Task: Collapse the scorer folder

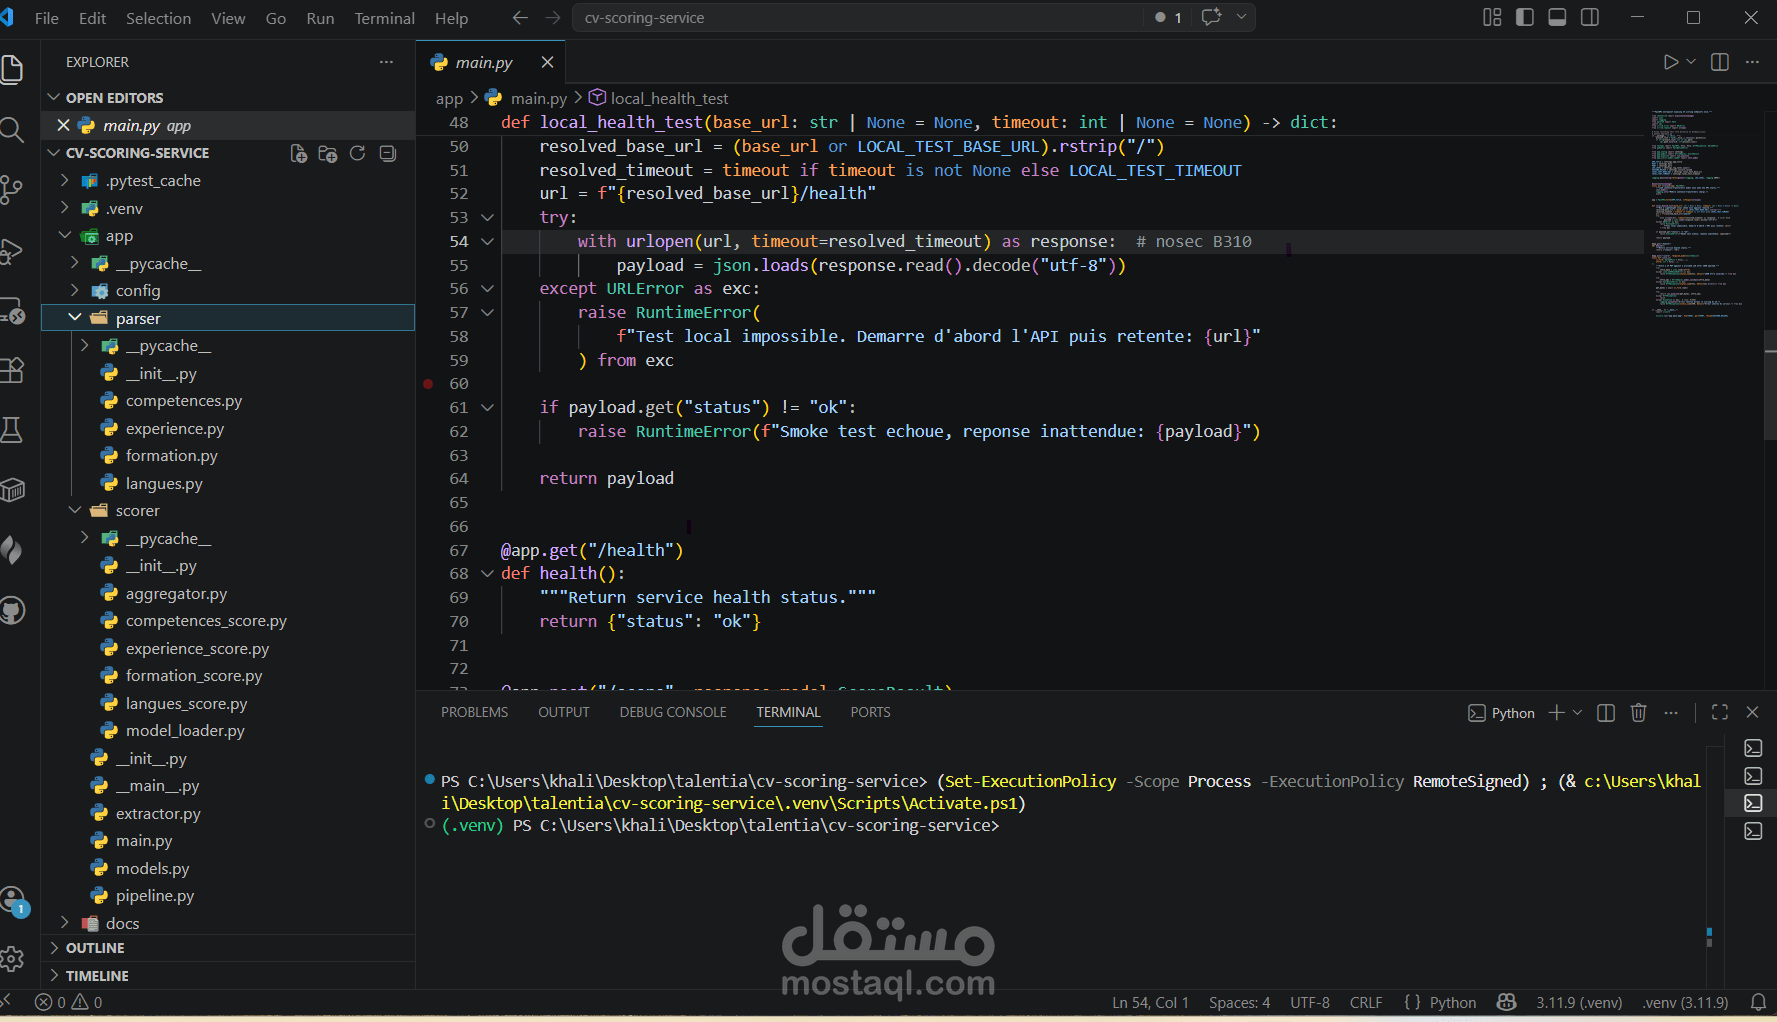Action: (75, 510)
